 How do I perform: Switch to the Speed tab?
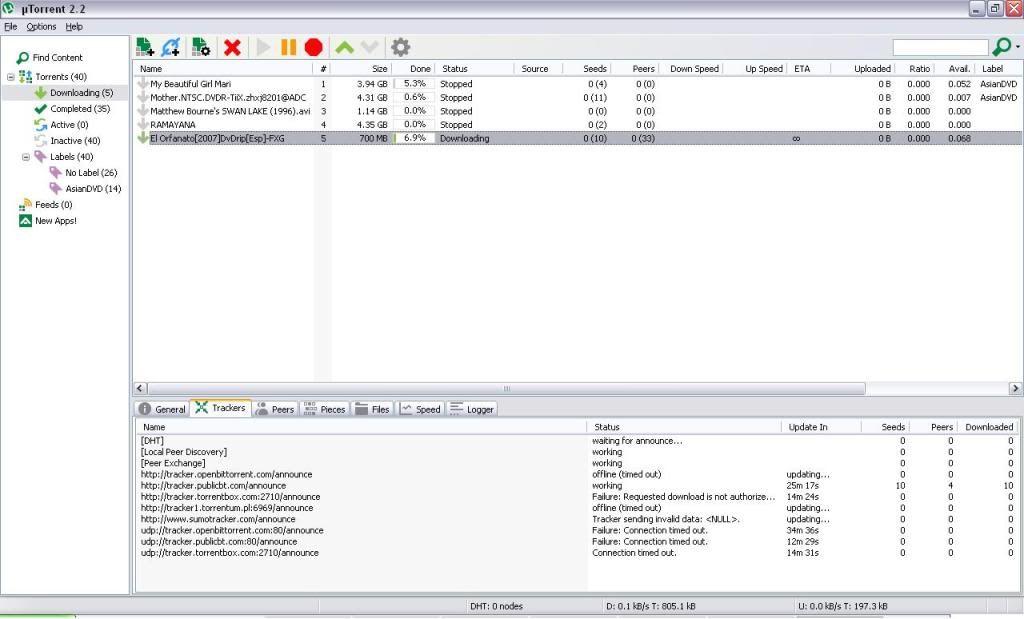tap(421, 409)
